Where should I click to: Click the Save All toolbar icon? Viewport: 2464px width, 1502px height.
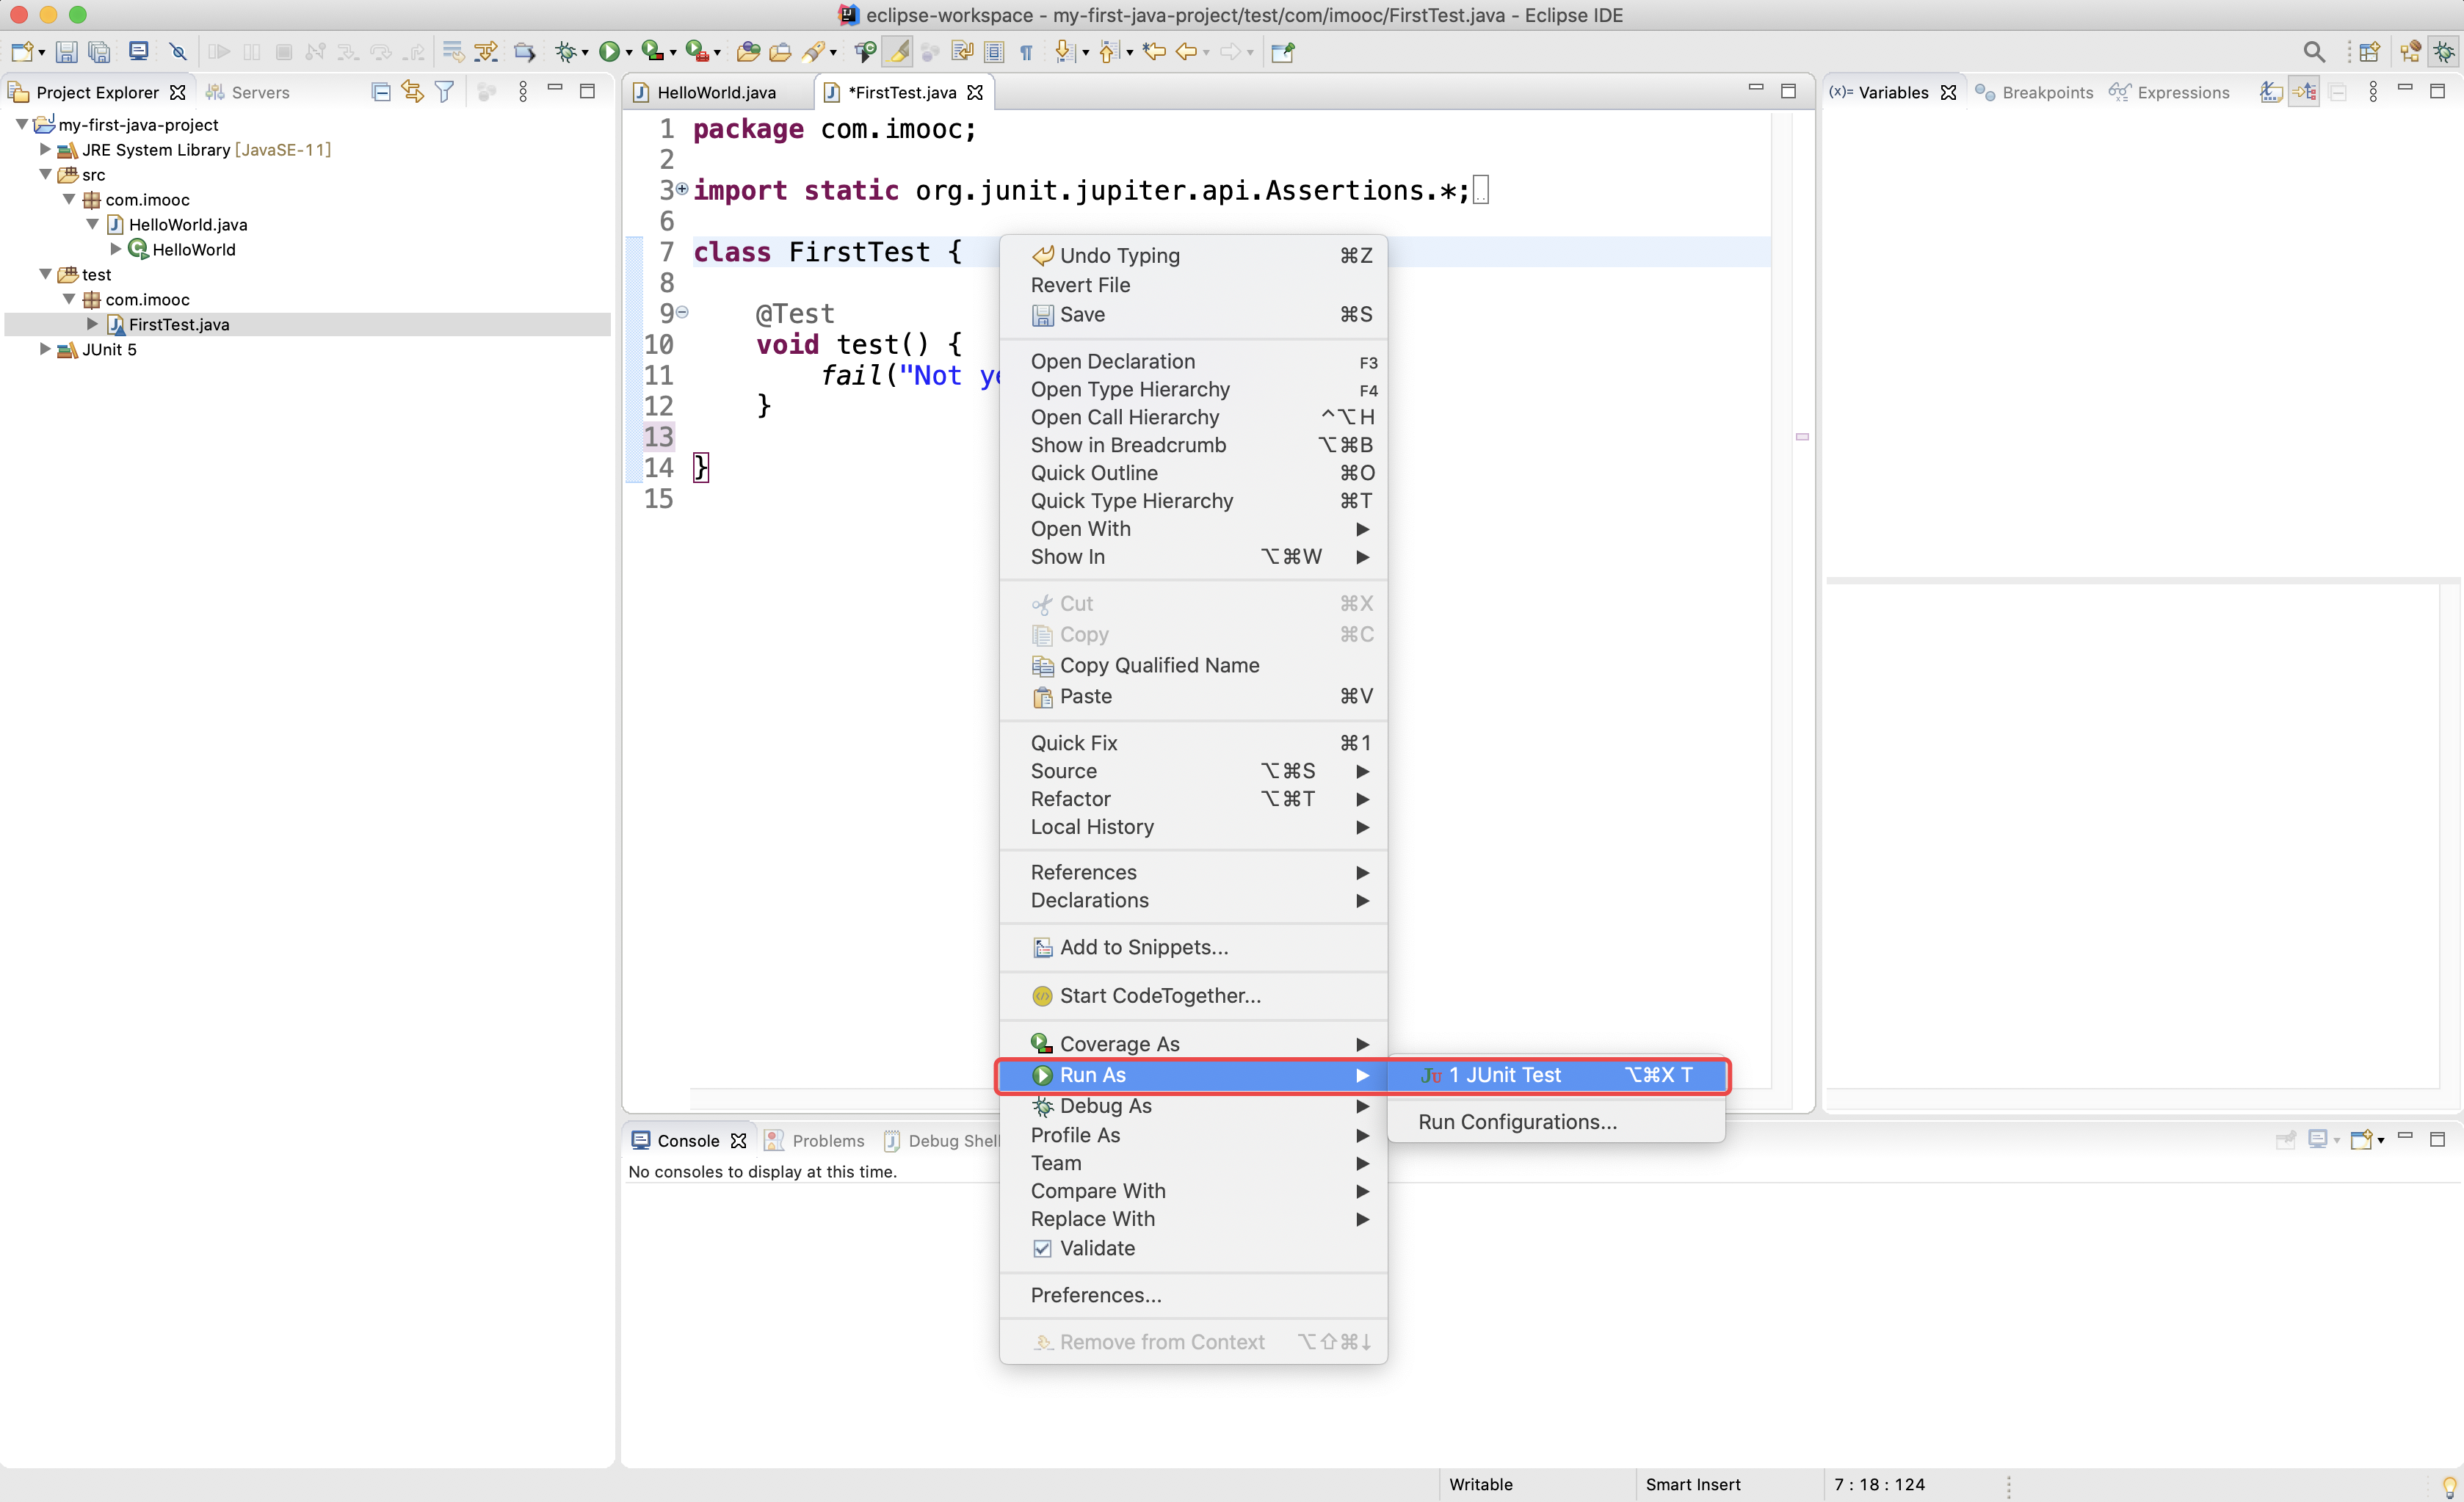tap(99, 52)
